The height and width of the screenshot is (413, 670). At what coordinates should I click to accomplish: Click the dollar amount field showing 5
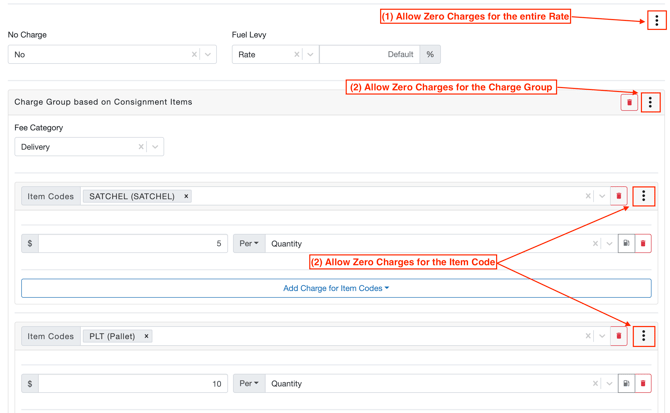click(x=133, y=243)
